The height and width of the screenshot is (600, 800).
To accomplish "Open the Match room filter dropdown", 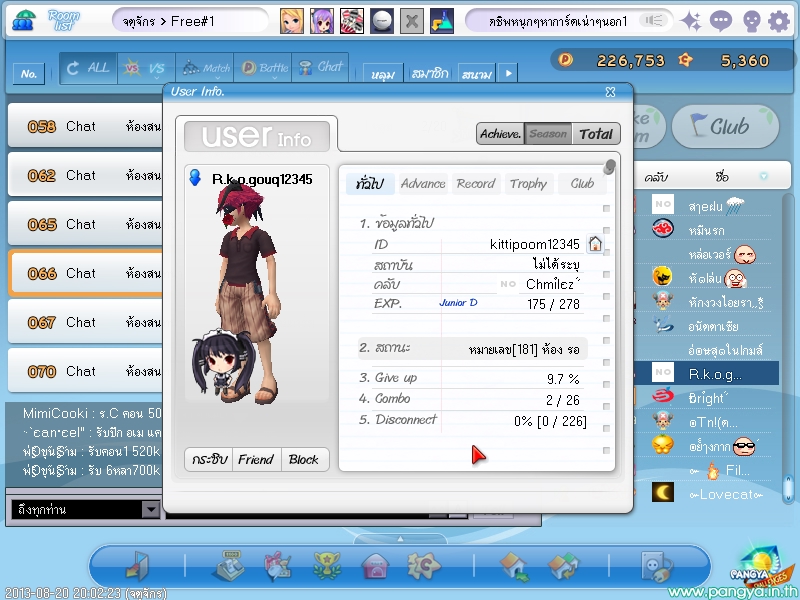I will click(205, 68).
